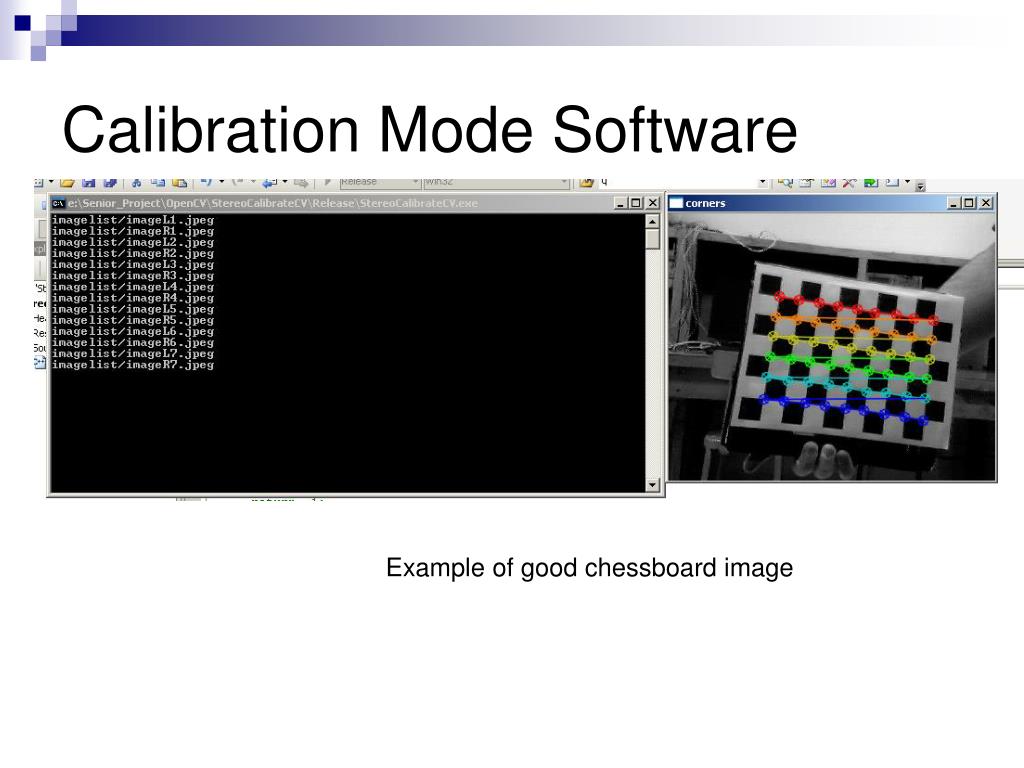Maximize the corners window
1024x768 pixels.
[x=969, y=203]
